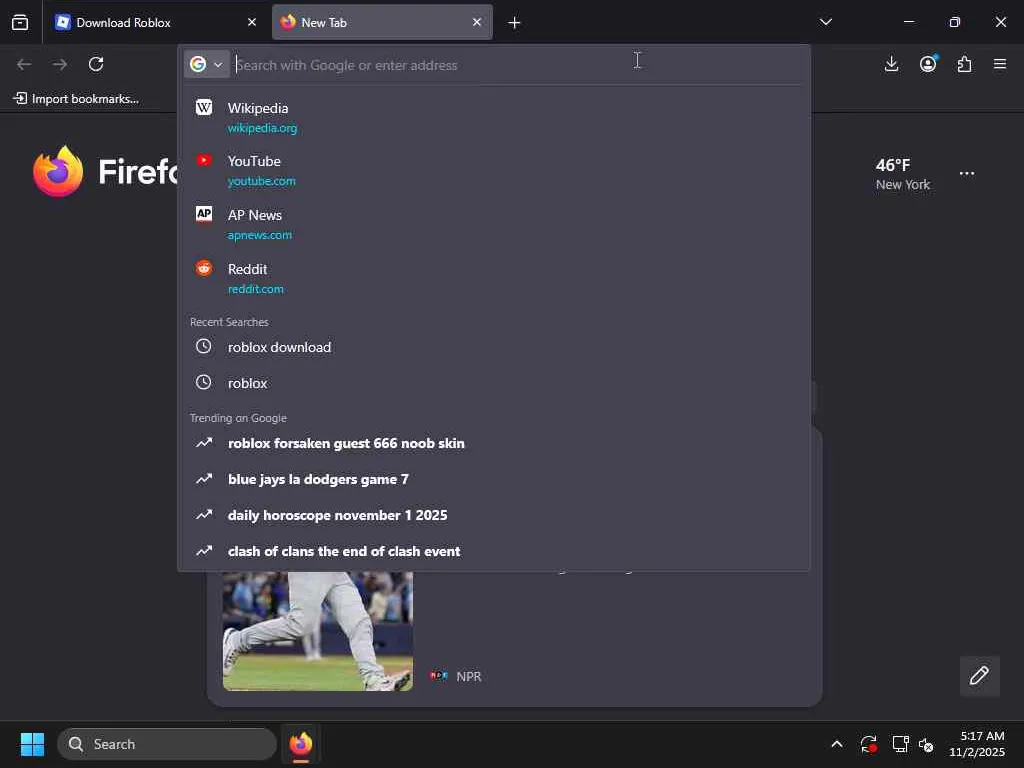
Task: Open the Extensions puzzle icon
Action: [x=964, y=64]
